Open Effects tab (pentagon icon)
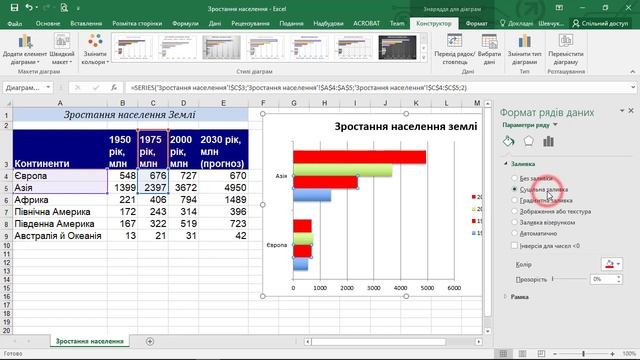Screen dimensions: 640x360 (529, 141)
